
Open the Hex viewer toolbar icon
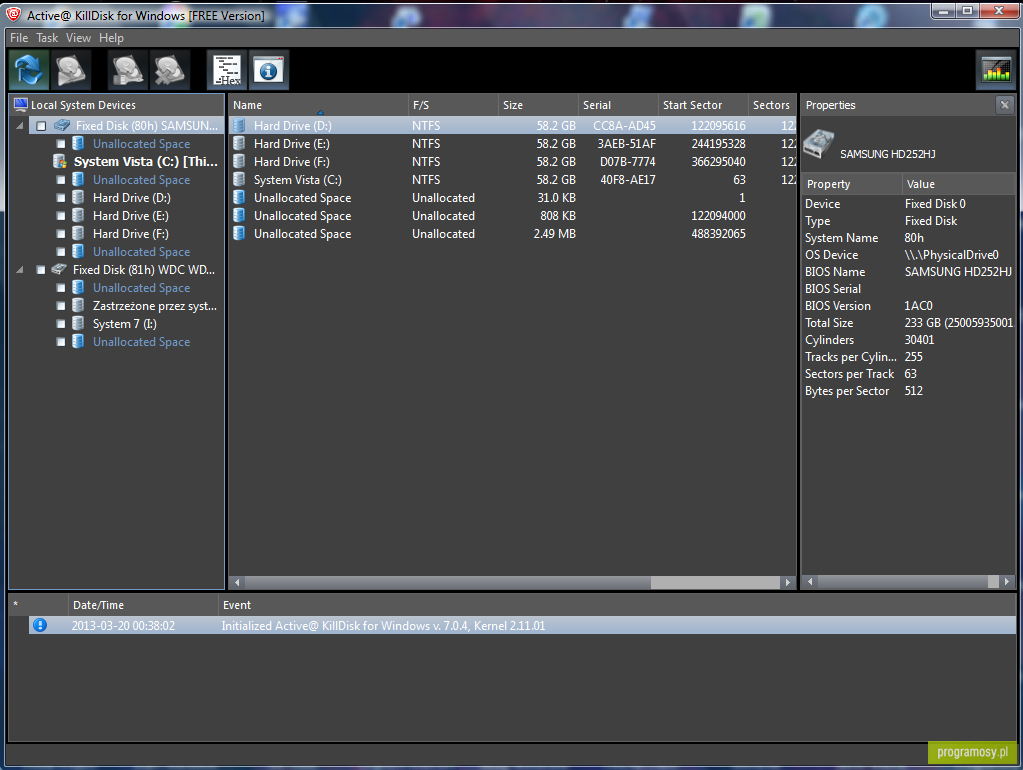pos(227,70)
